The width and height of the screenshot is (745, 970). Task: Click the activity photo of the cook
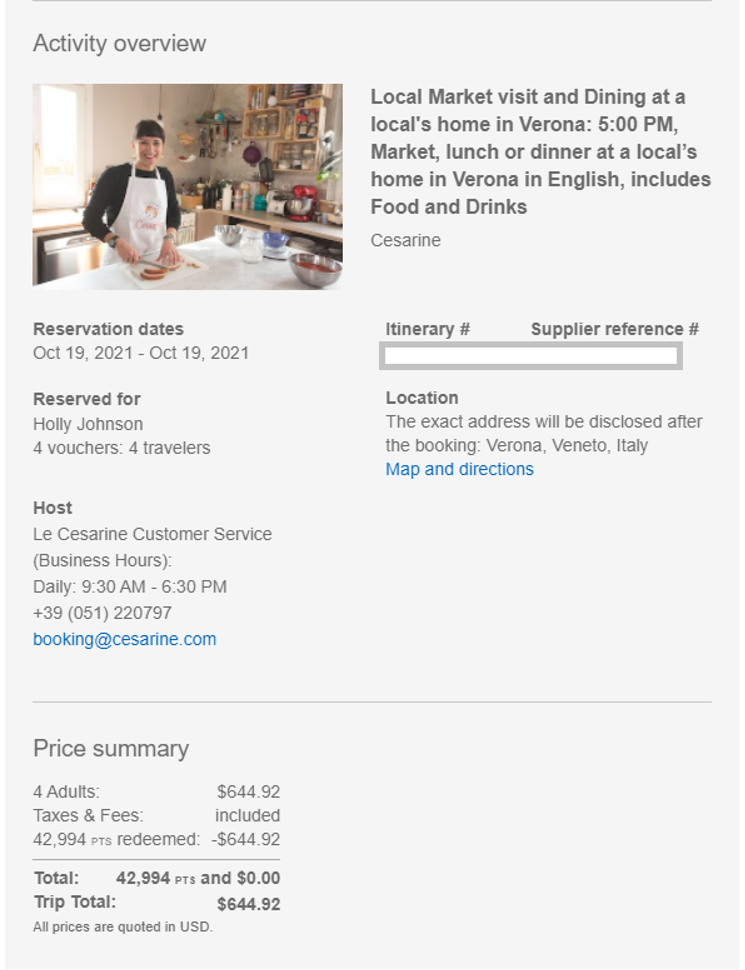click(x=188, y=187)
